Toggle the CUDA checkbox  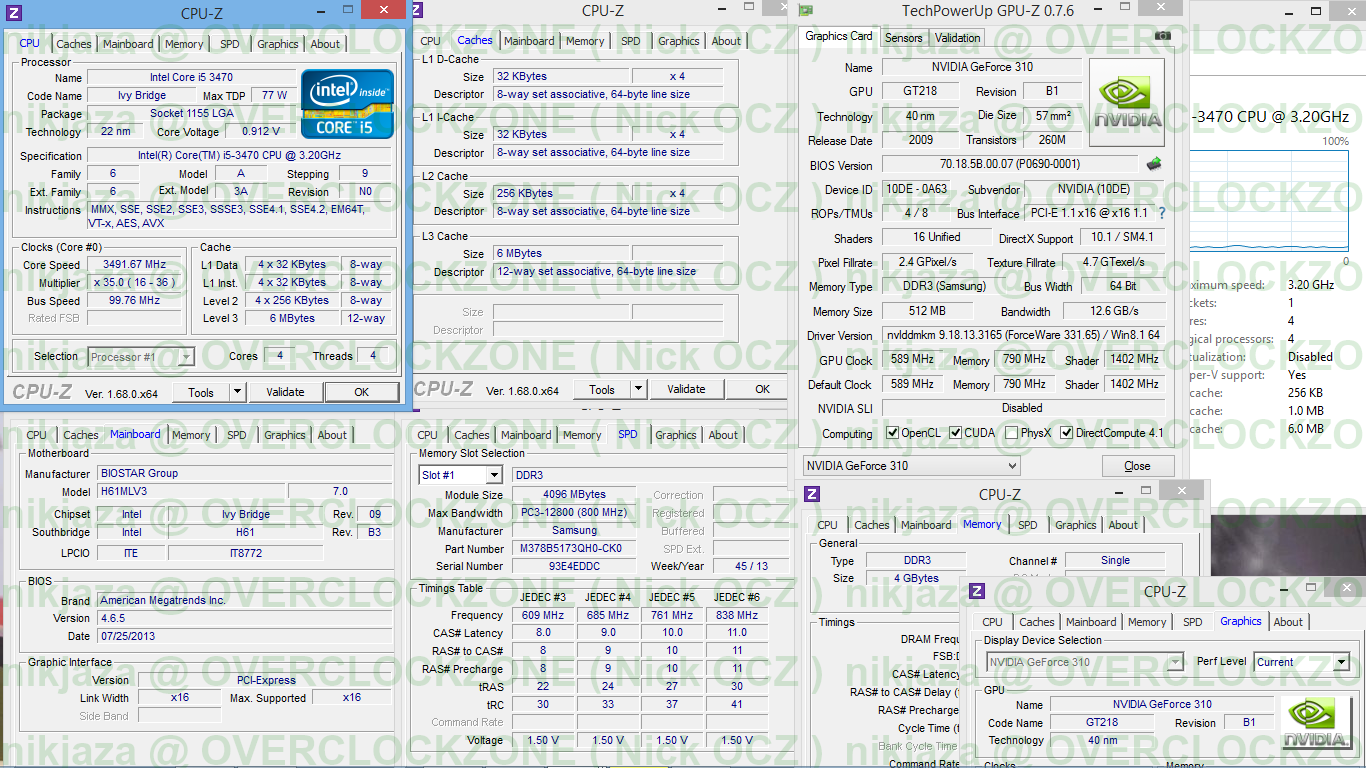coord(956,433)
